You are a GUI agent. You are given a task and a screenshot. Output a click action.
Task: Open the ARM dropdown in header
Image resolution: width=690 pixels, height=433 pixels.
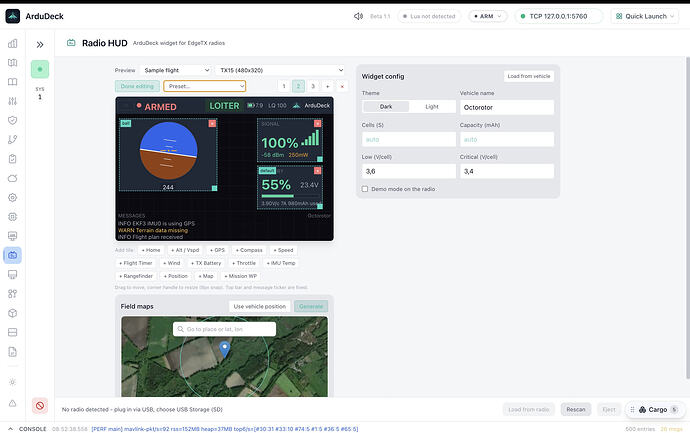click(488, 16)
